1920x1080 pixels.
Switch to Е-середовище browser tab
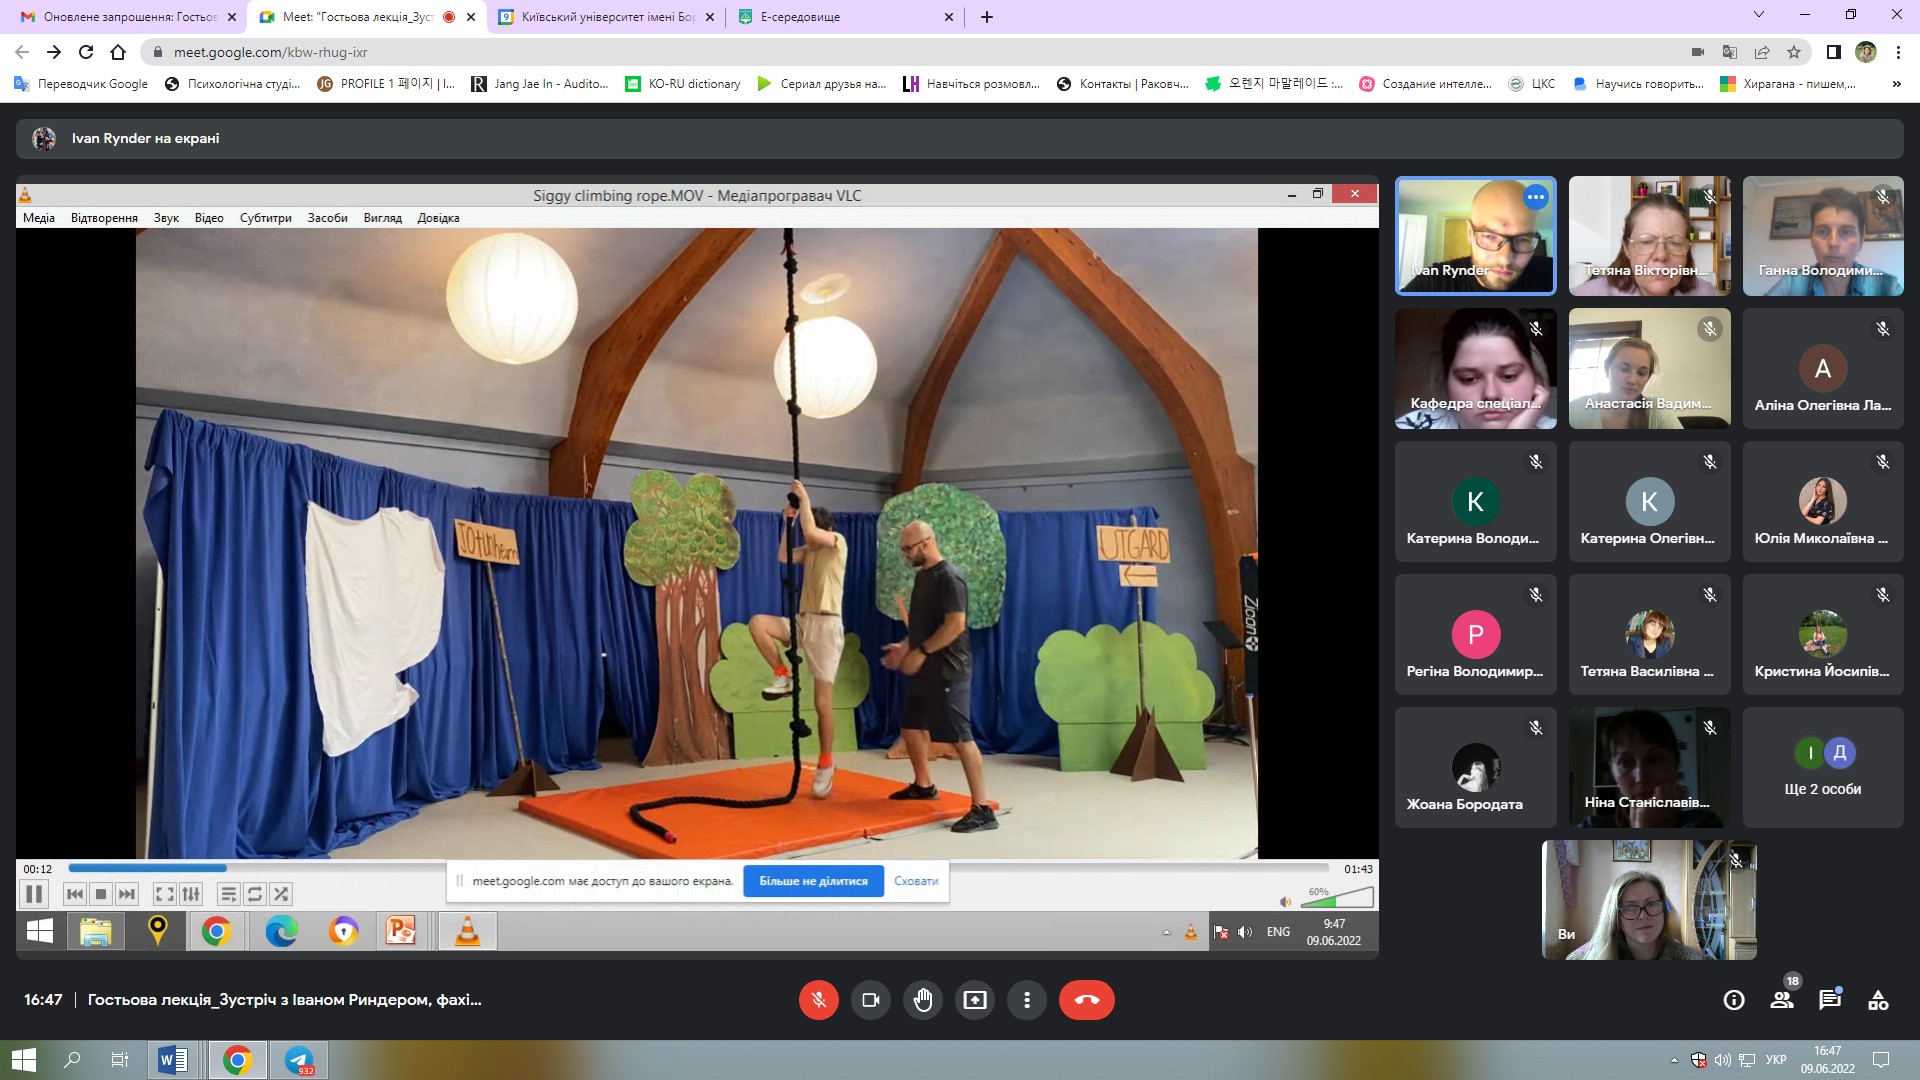[840, 17]
